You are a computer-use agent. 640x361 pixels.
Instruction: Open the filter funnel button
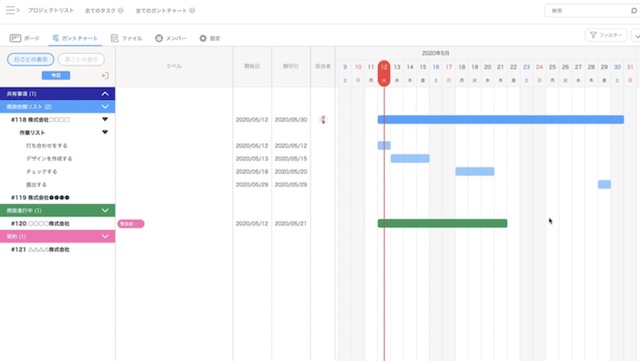[x=606, y=35]
